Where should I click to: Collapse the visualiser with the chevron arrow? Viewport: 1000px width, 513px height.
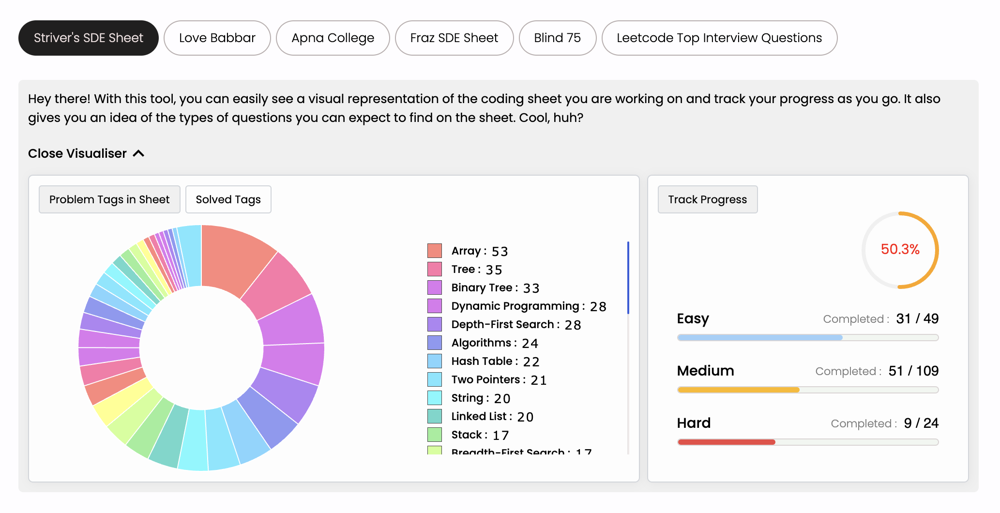(x=139, y=154)
